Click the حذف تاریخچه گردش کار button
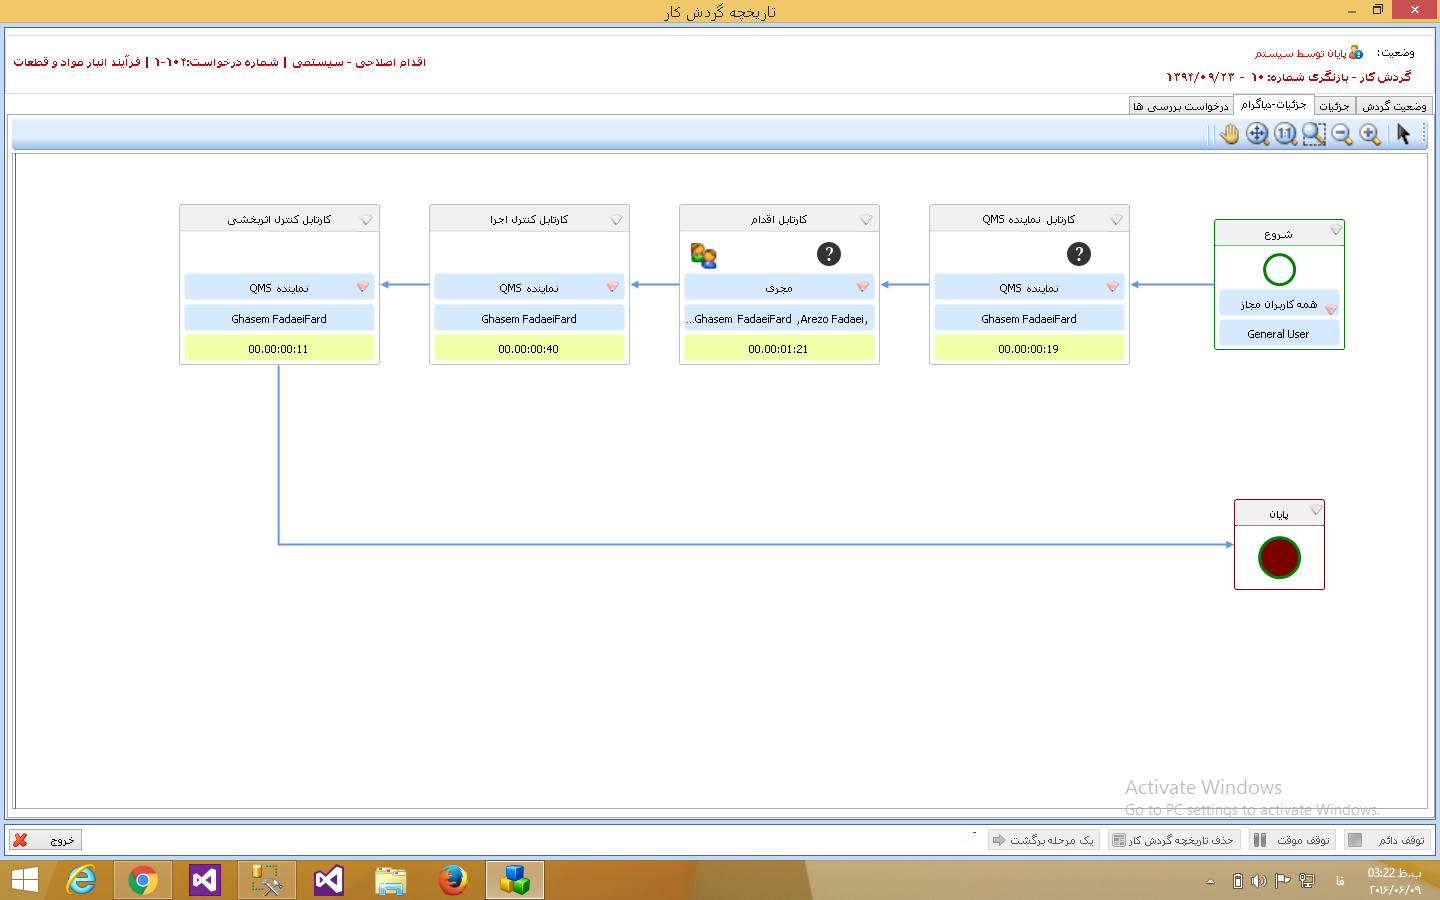 point(1174,840)
